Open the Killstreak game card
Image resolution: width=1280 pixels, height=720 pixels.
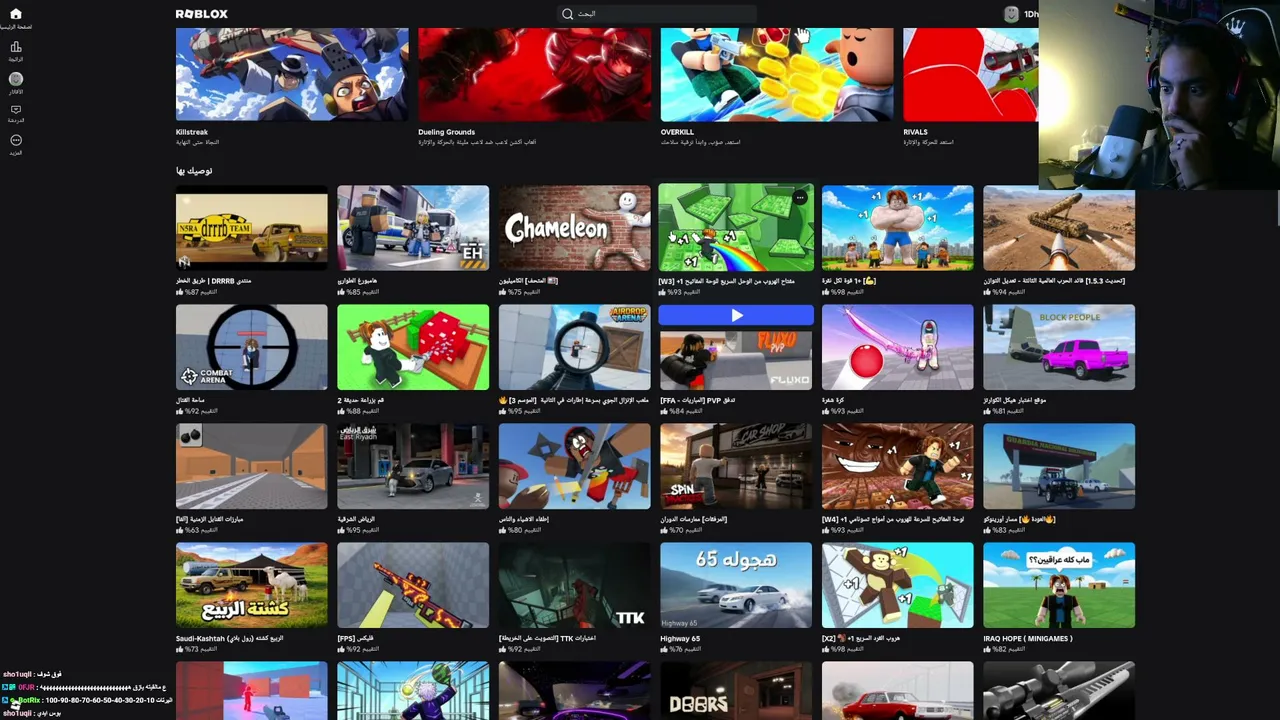(x=292, y=74)
